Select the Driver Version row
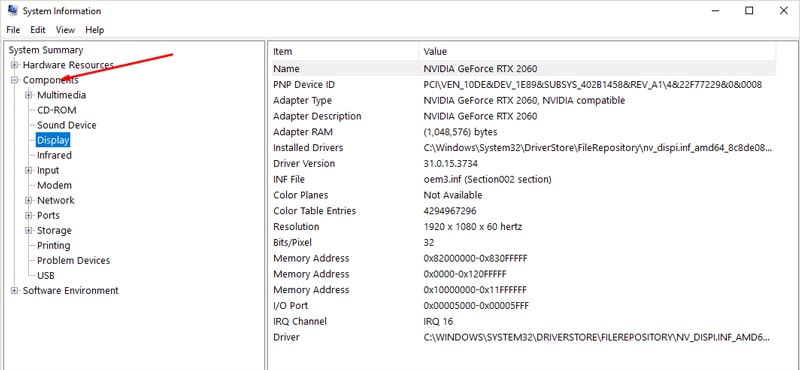800x370 pixels. pos(522,163)
